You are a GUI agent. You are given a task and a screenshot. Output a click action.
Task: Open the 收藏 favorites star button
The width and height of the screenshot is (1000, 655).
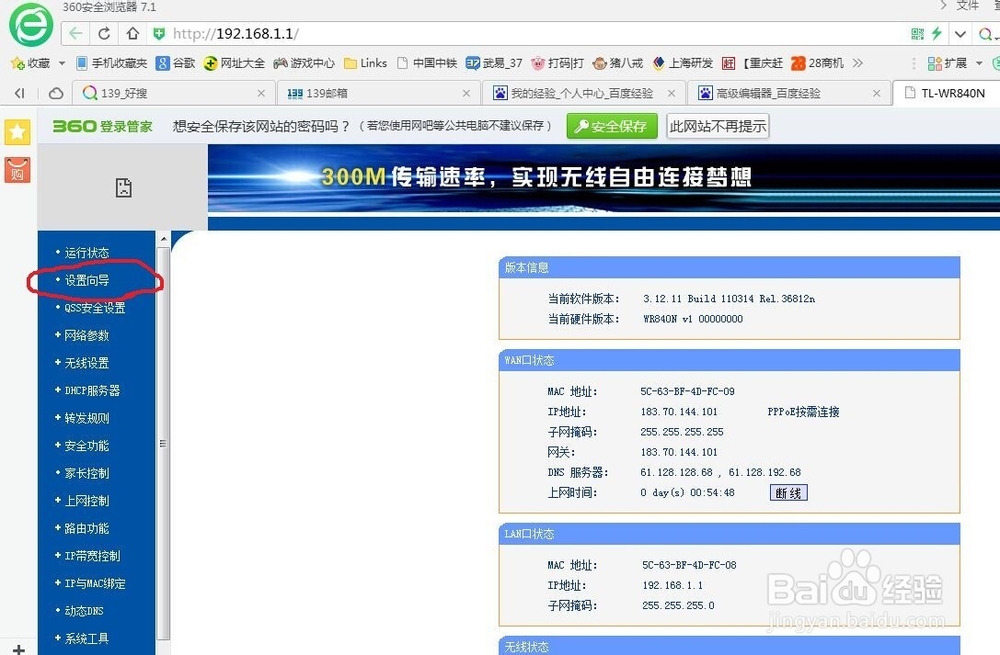pos(30,63)
